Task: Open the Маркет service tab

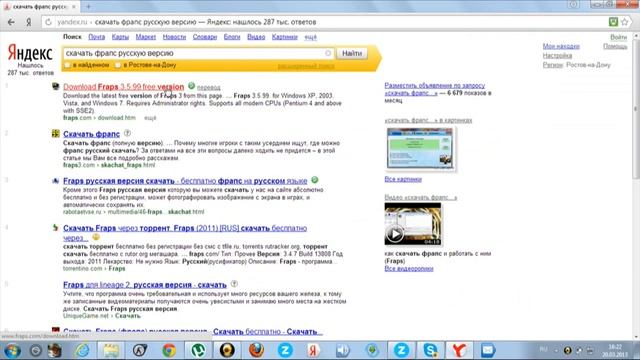Action: pyautogui.click(x=146, y=37)
